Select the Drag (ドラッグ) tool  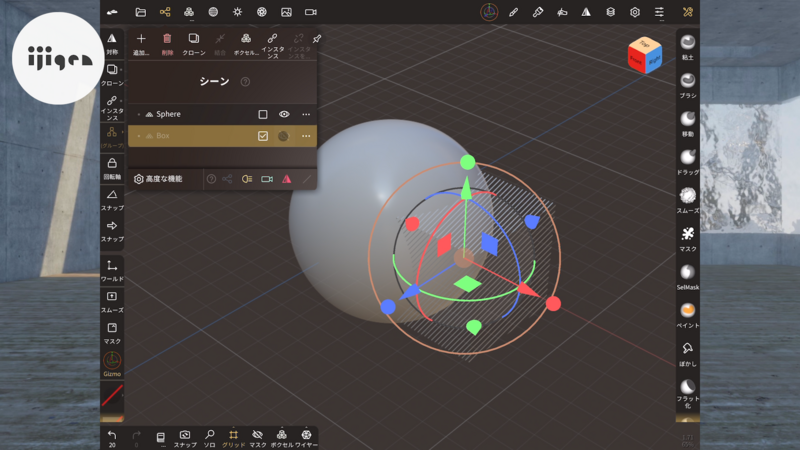pyautogui.click(x=688, y=162)
